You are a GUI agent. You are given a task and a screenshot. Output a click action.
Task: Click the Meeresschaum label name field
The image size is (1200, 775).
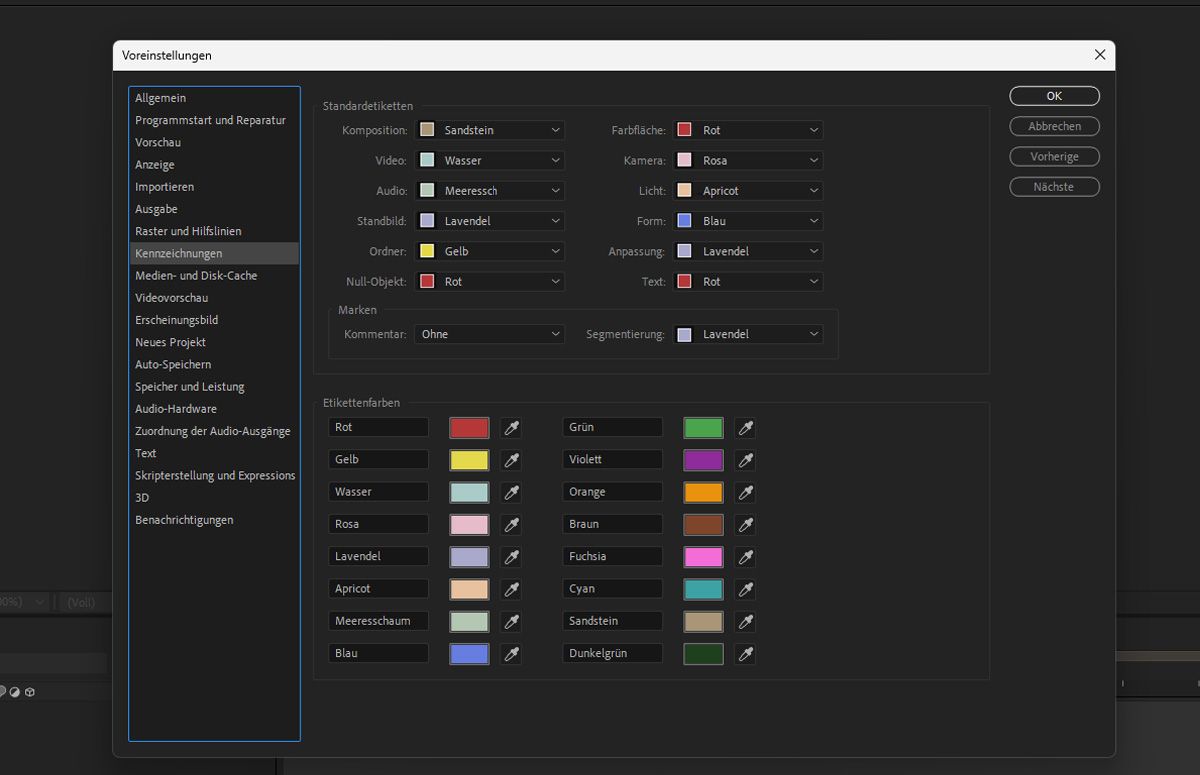(x=378, y=621)
